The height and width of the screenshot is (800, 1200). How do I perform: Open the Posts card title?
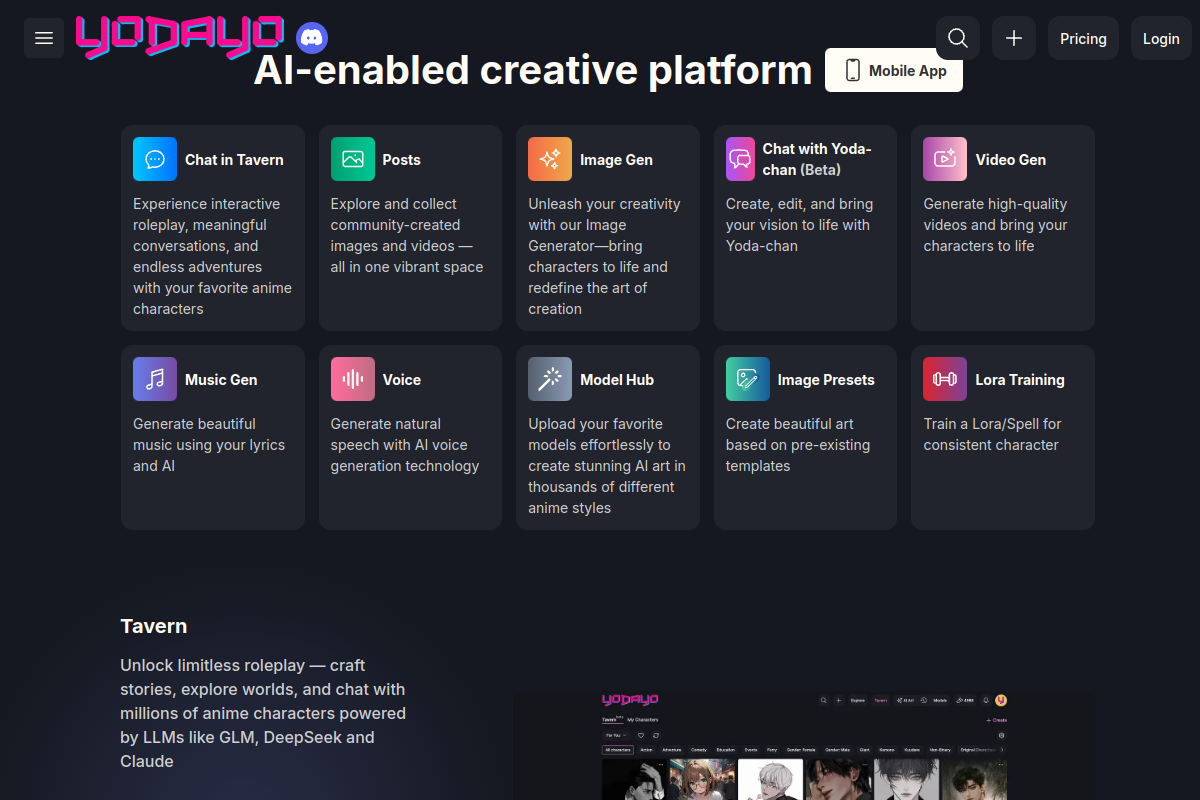point(402,159)
